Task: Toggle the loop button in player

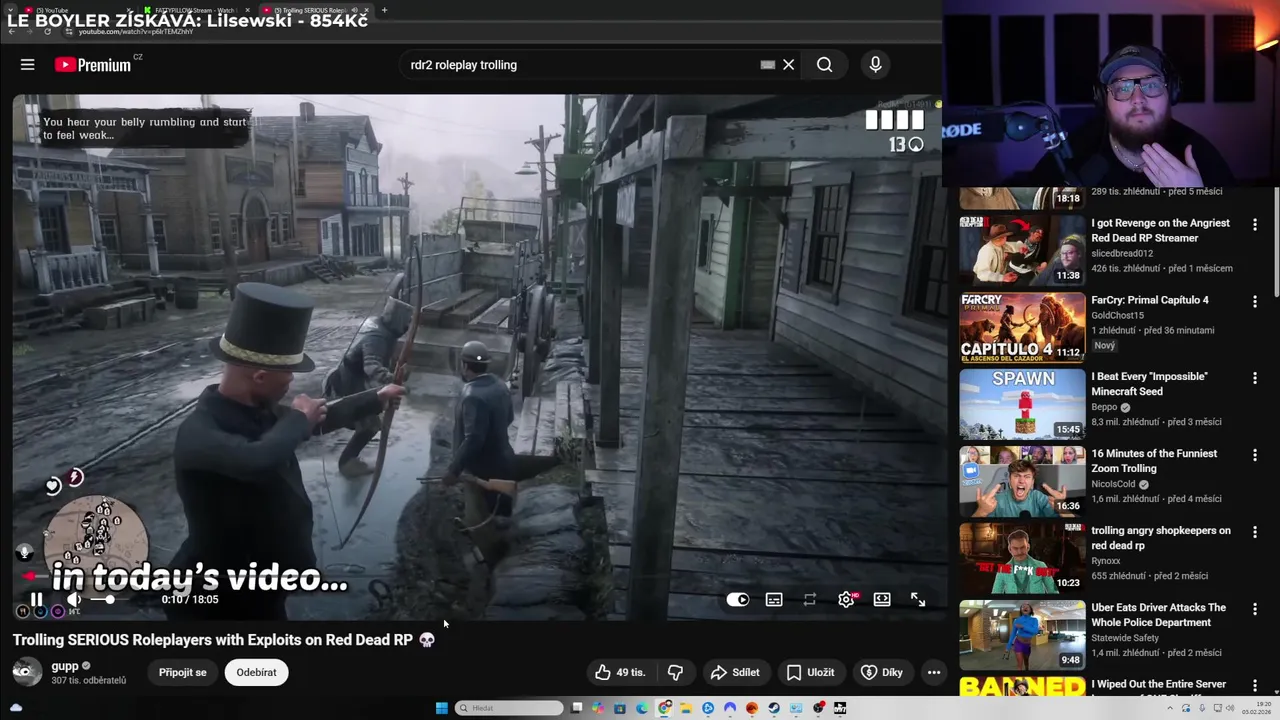Action: click(810, 600)
